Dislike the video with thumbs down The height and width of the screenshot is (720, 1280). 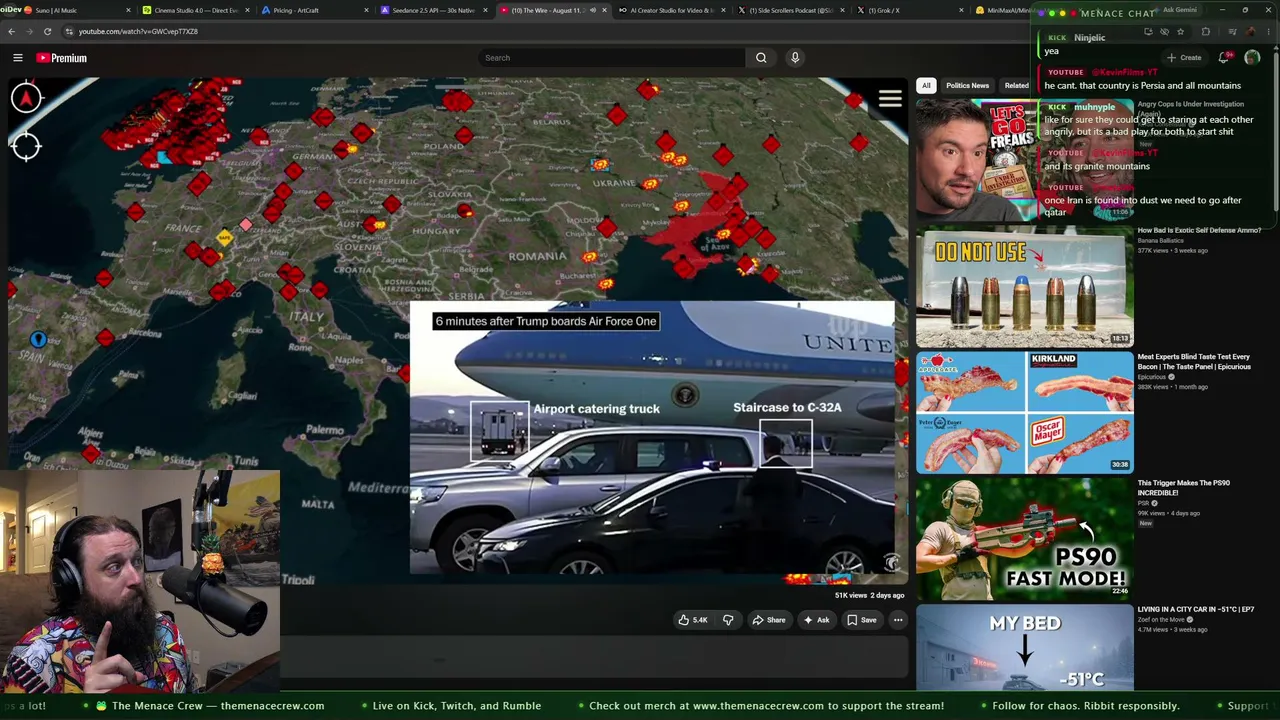pos(728,620)
